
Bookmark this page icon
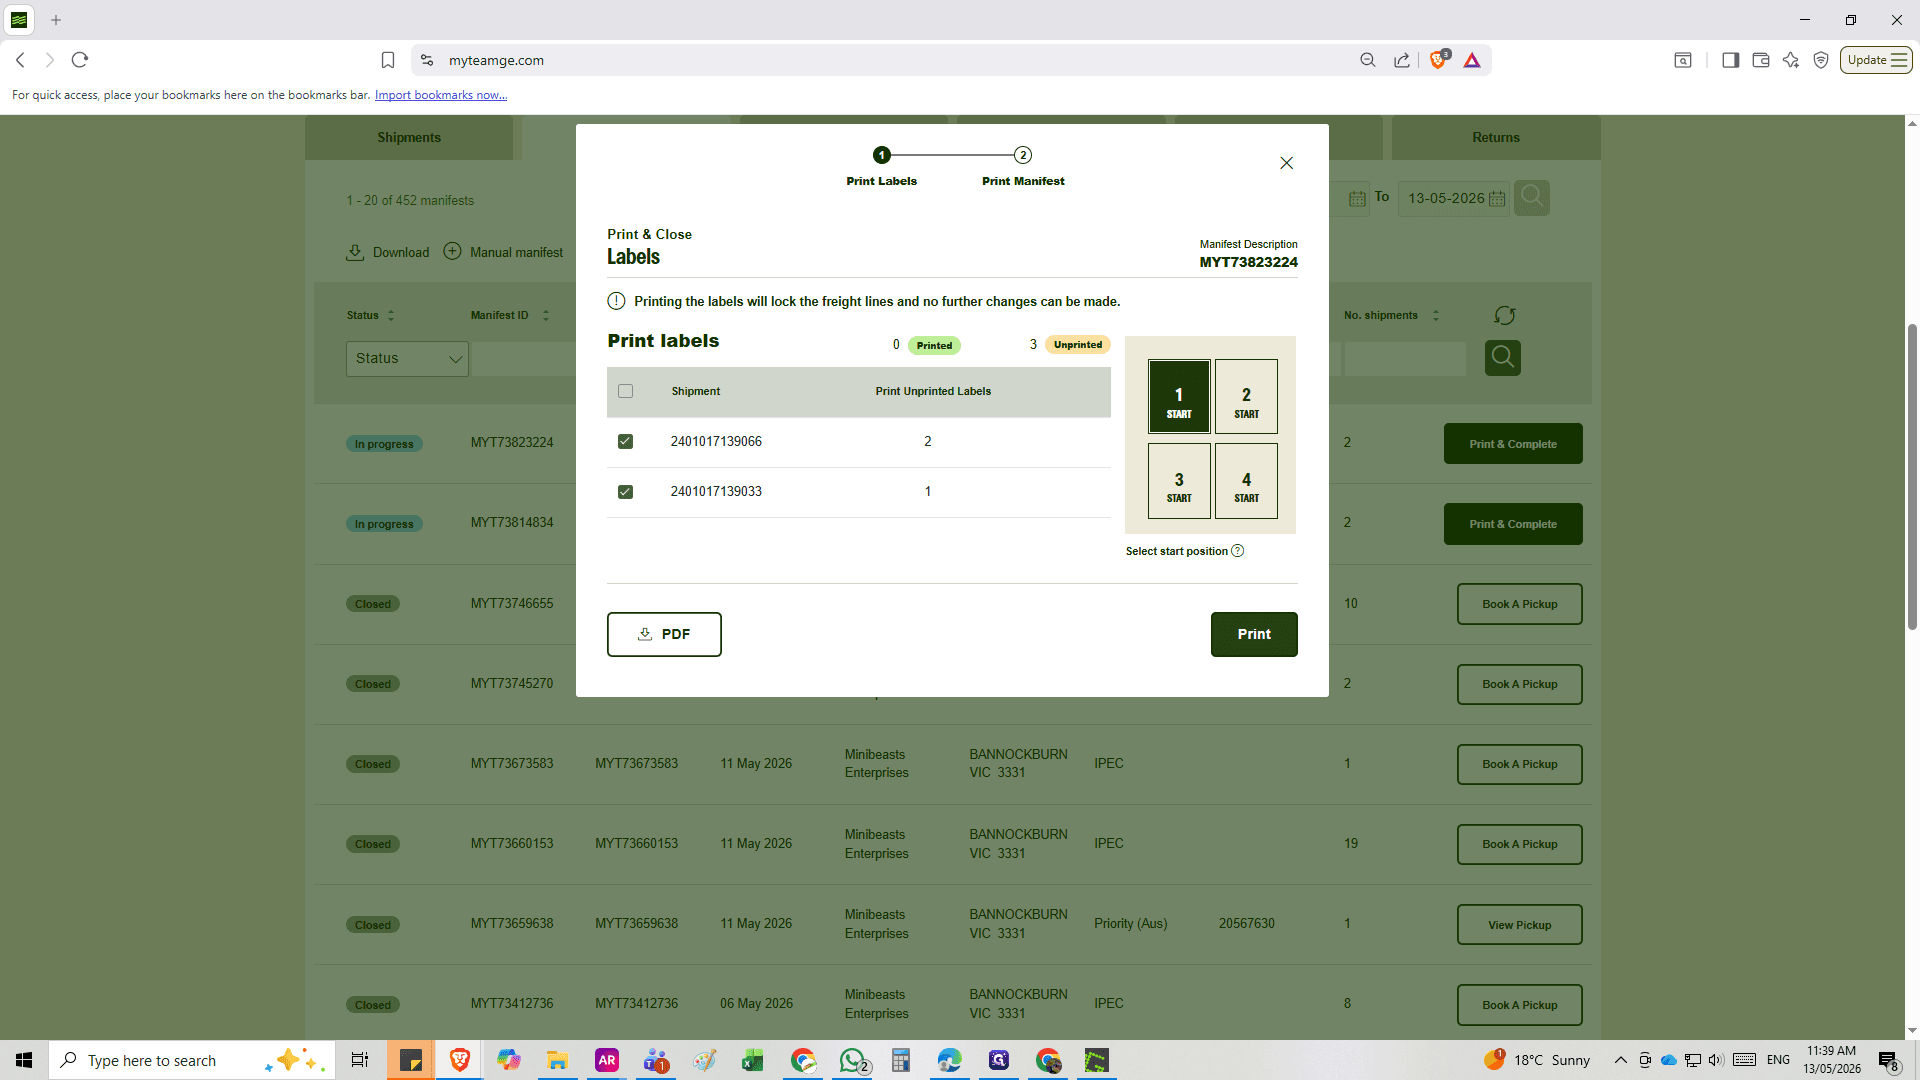tap(388, 60)
